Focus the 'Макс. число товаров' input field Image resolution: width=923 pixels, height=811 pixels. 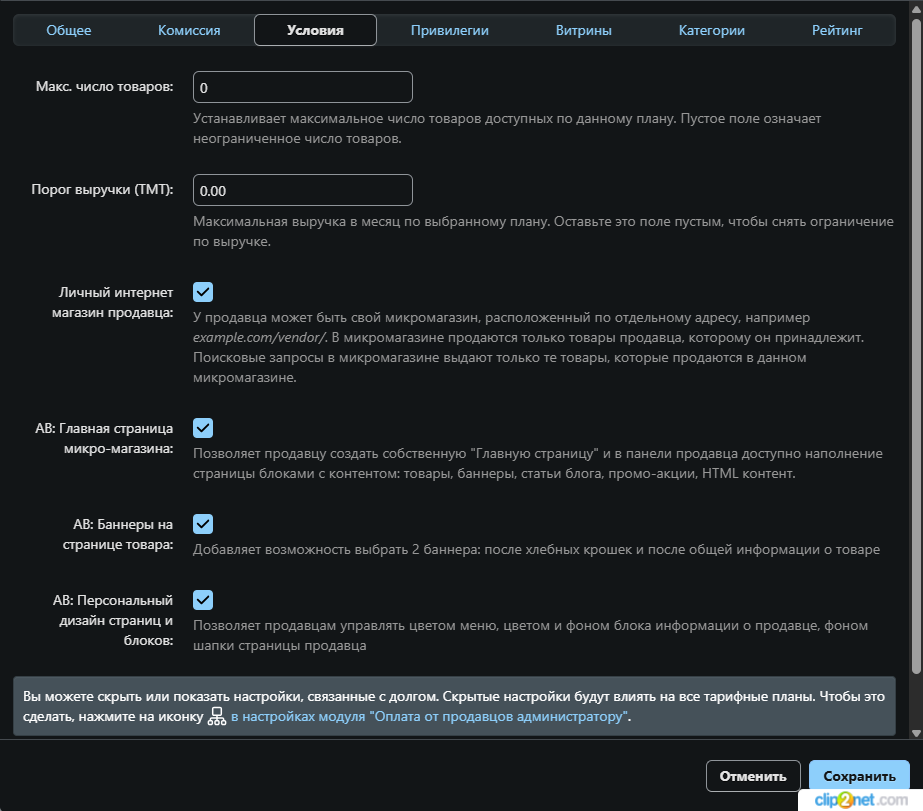click(302, 87)
